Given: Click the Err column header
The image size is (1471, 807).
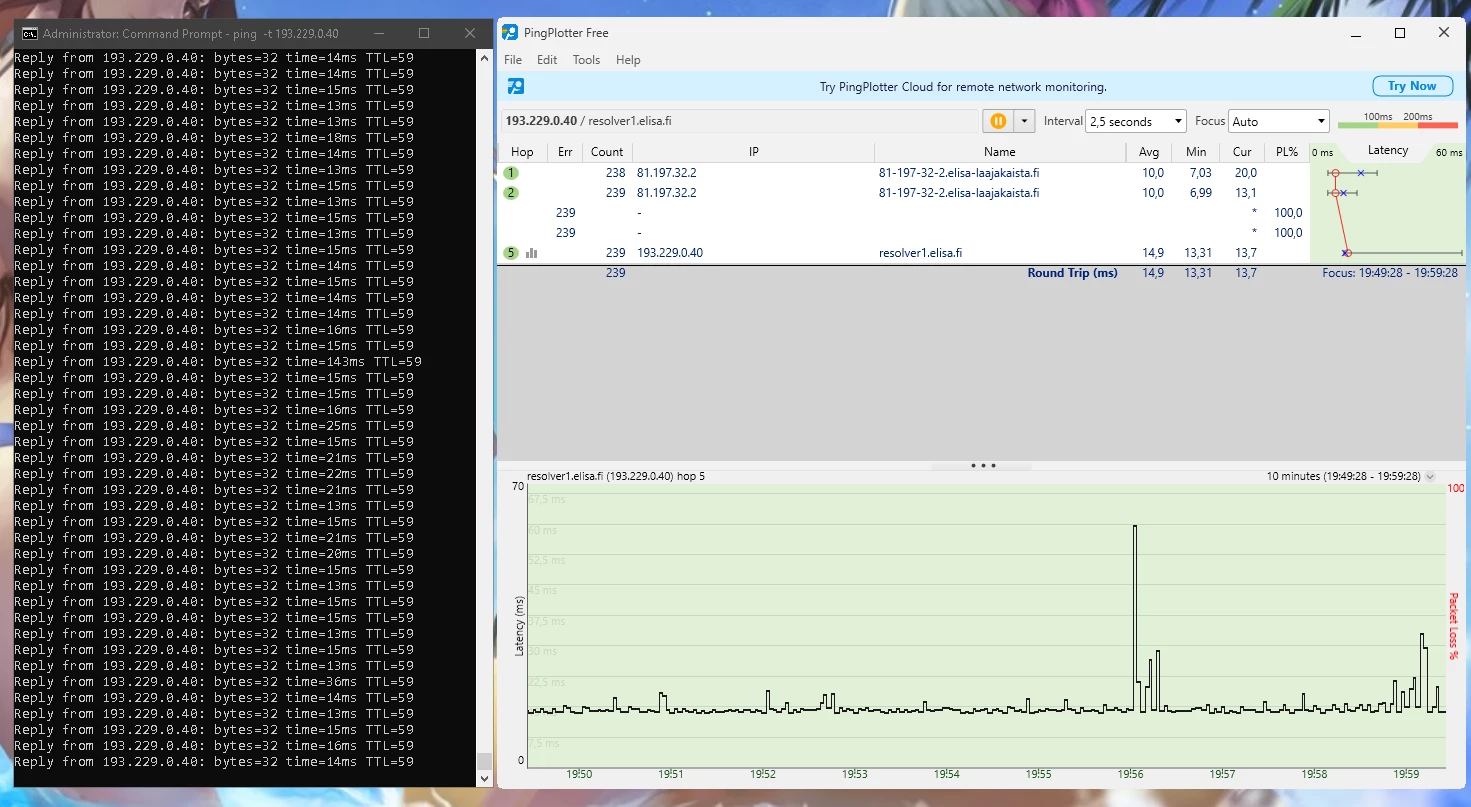Looking at the screenshot, I should [566, 152].
